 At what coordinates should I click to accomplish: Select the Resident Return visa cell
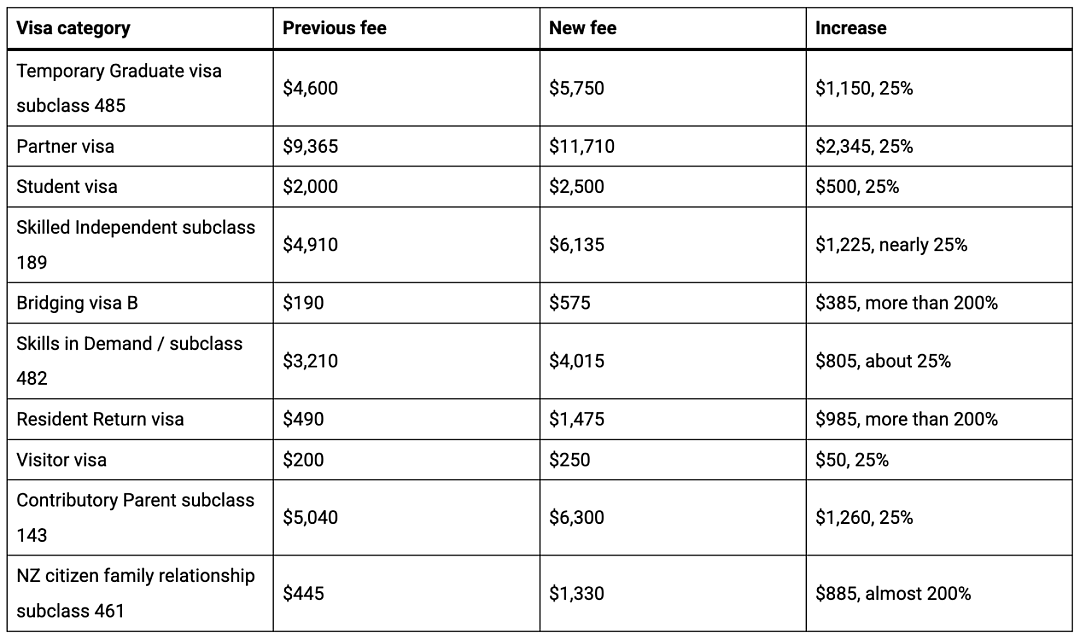tap(141, 419)
